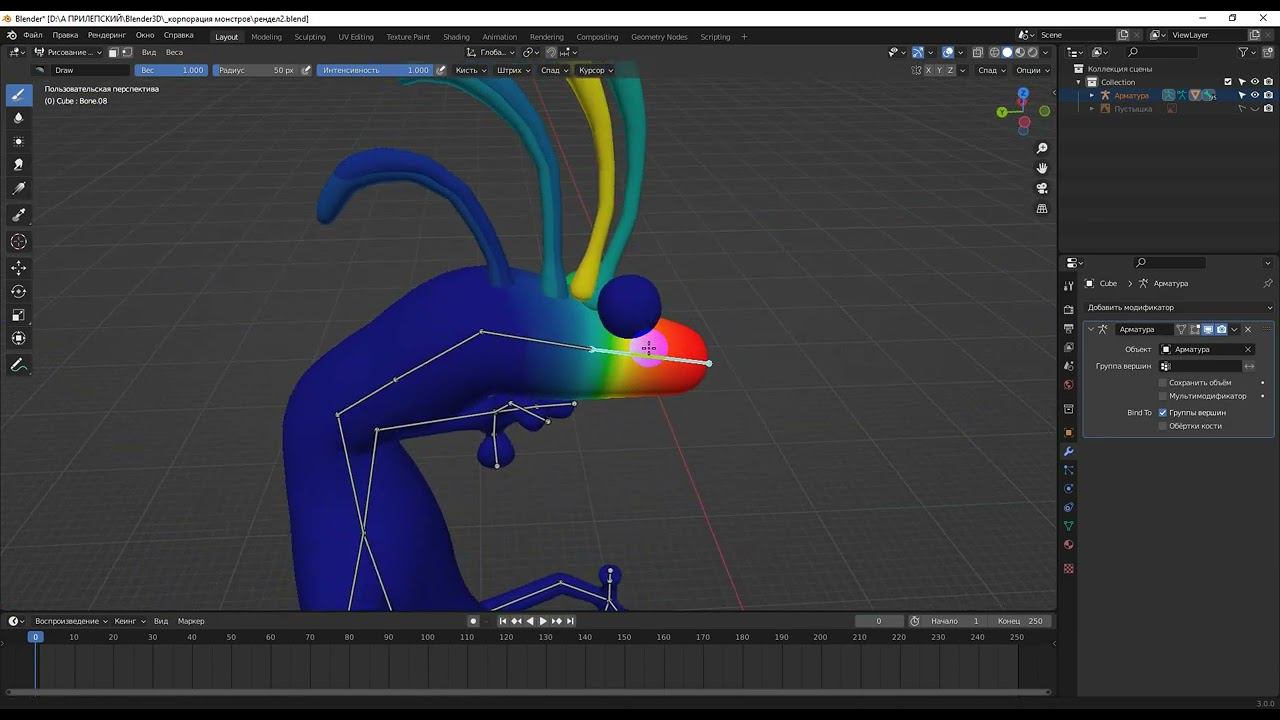This screenshot has width=1280, height=720.
Task: Clear the Объект Арматура field
Action: pos(1247,349)
